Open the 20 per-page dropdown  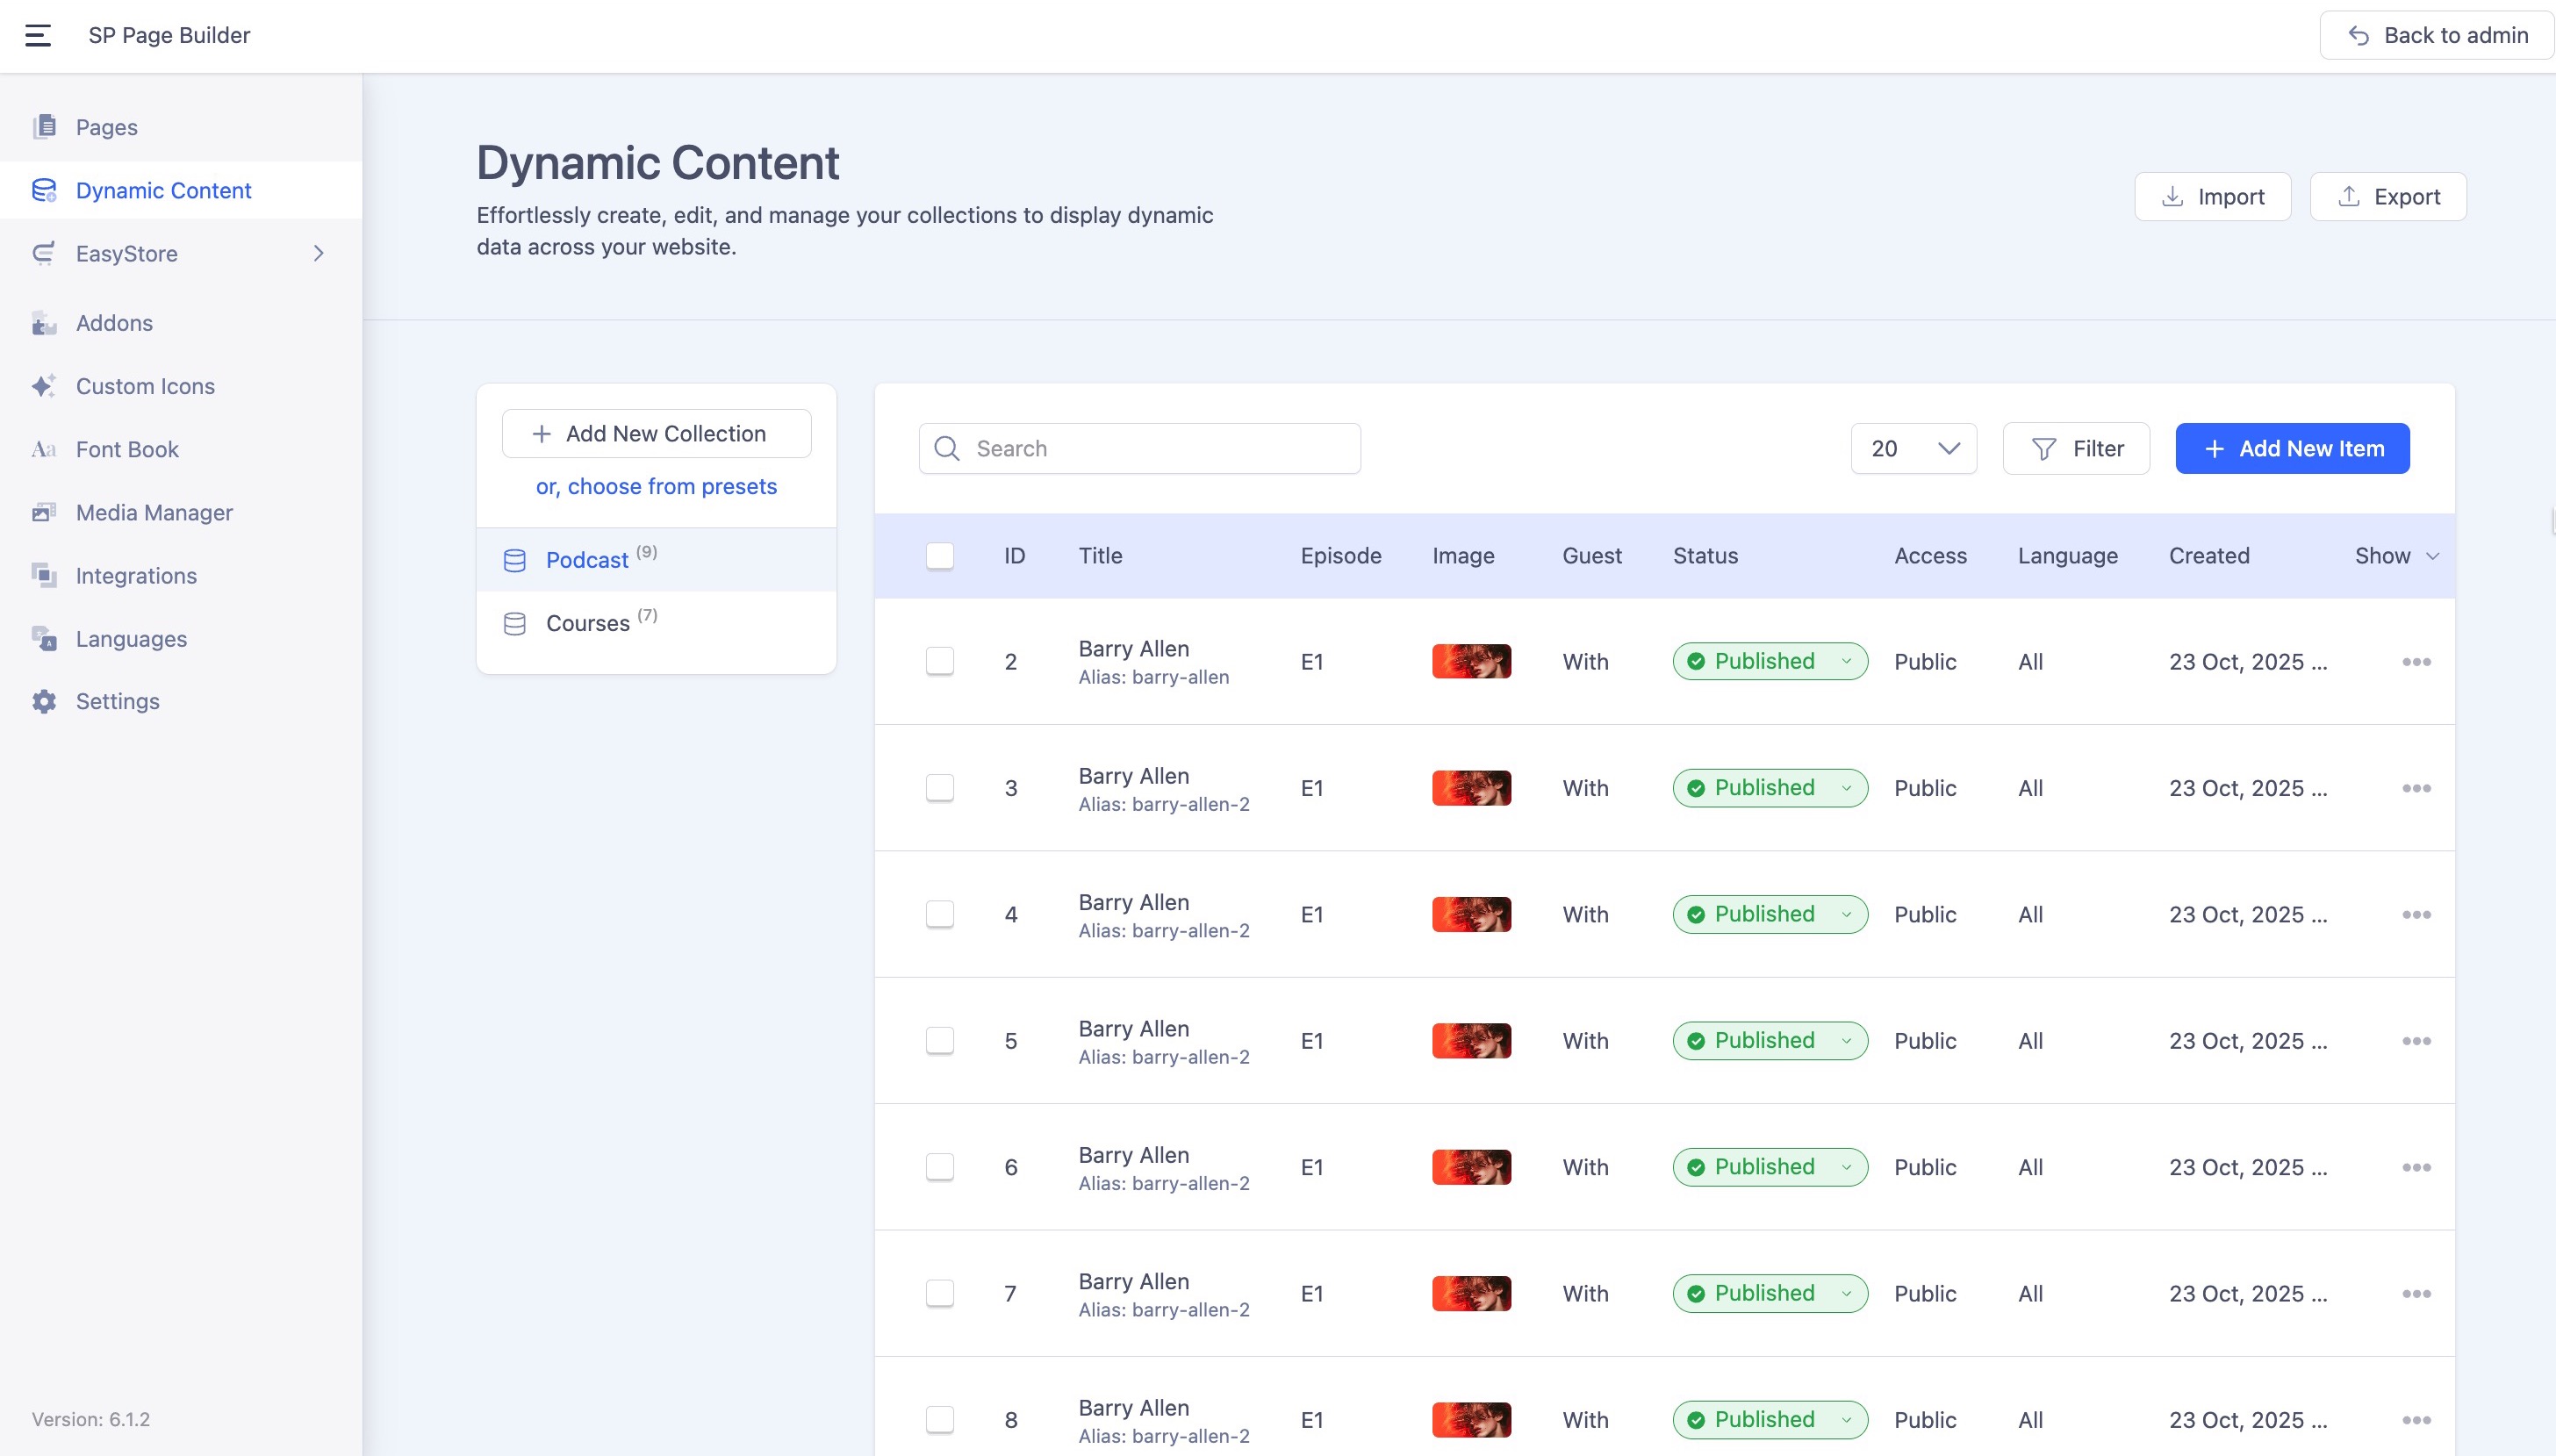[1913, 448]
